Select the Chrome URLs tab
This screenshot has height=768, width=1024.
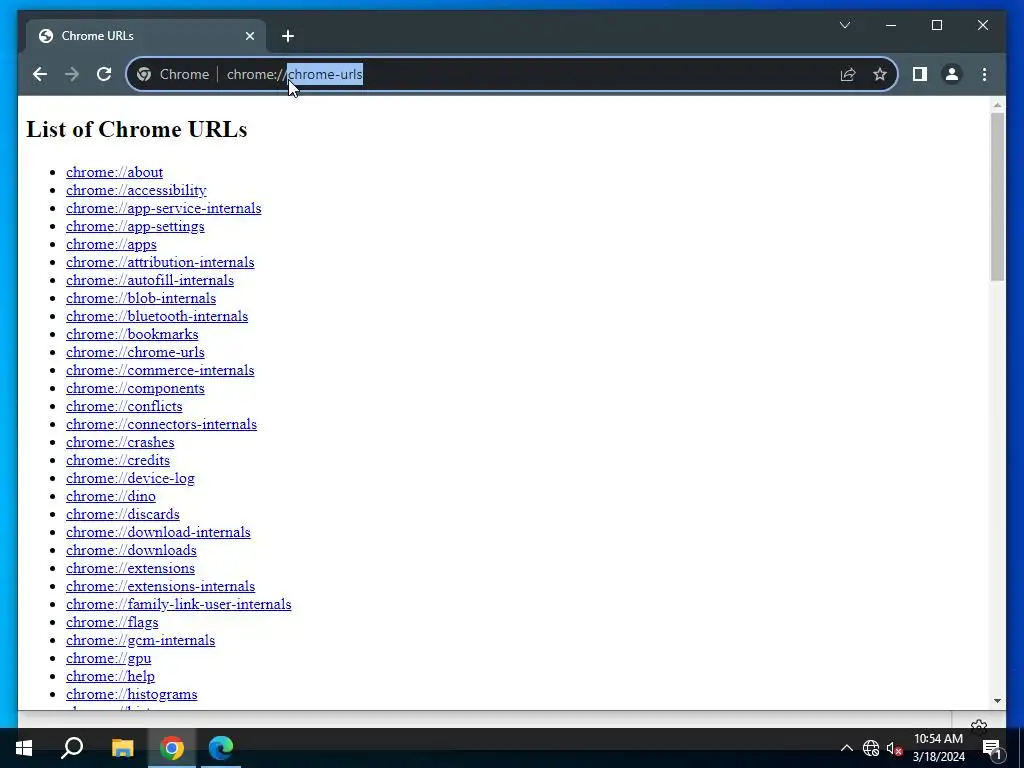tap(146, 36)
